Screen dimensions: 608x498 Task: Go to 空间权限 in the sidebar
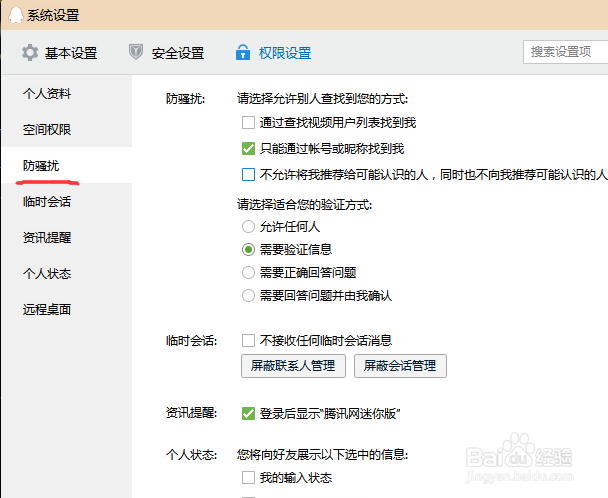47,130
